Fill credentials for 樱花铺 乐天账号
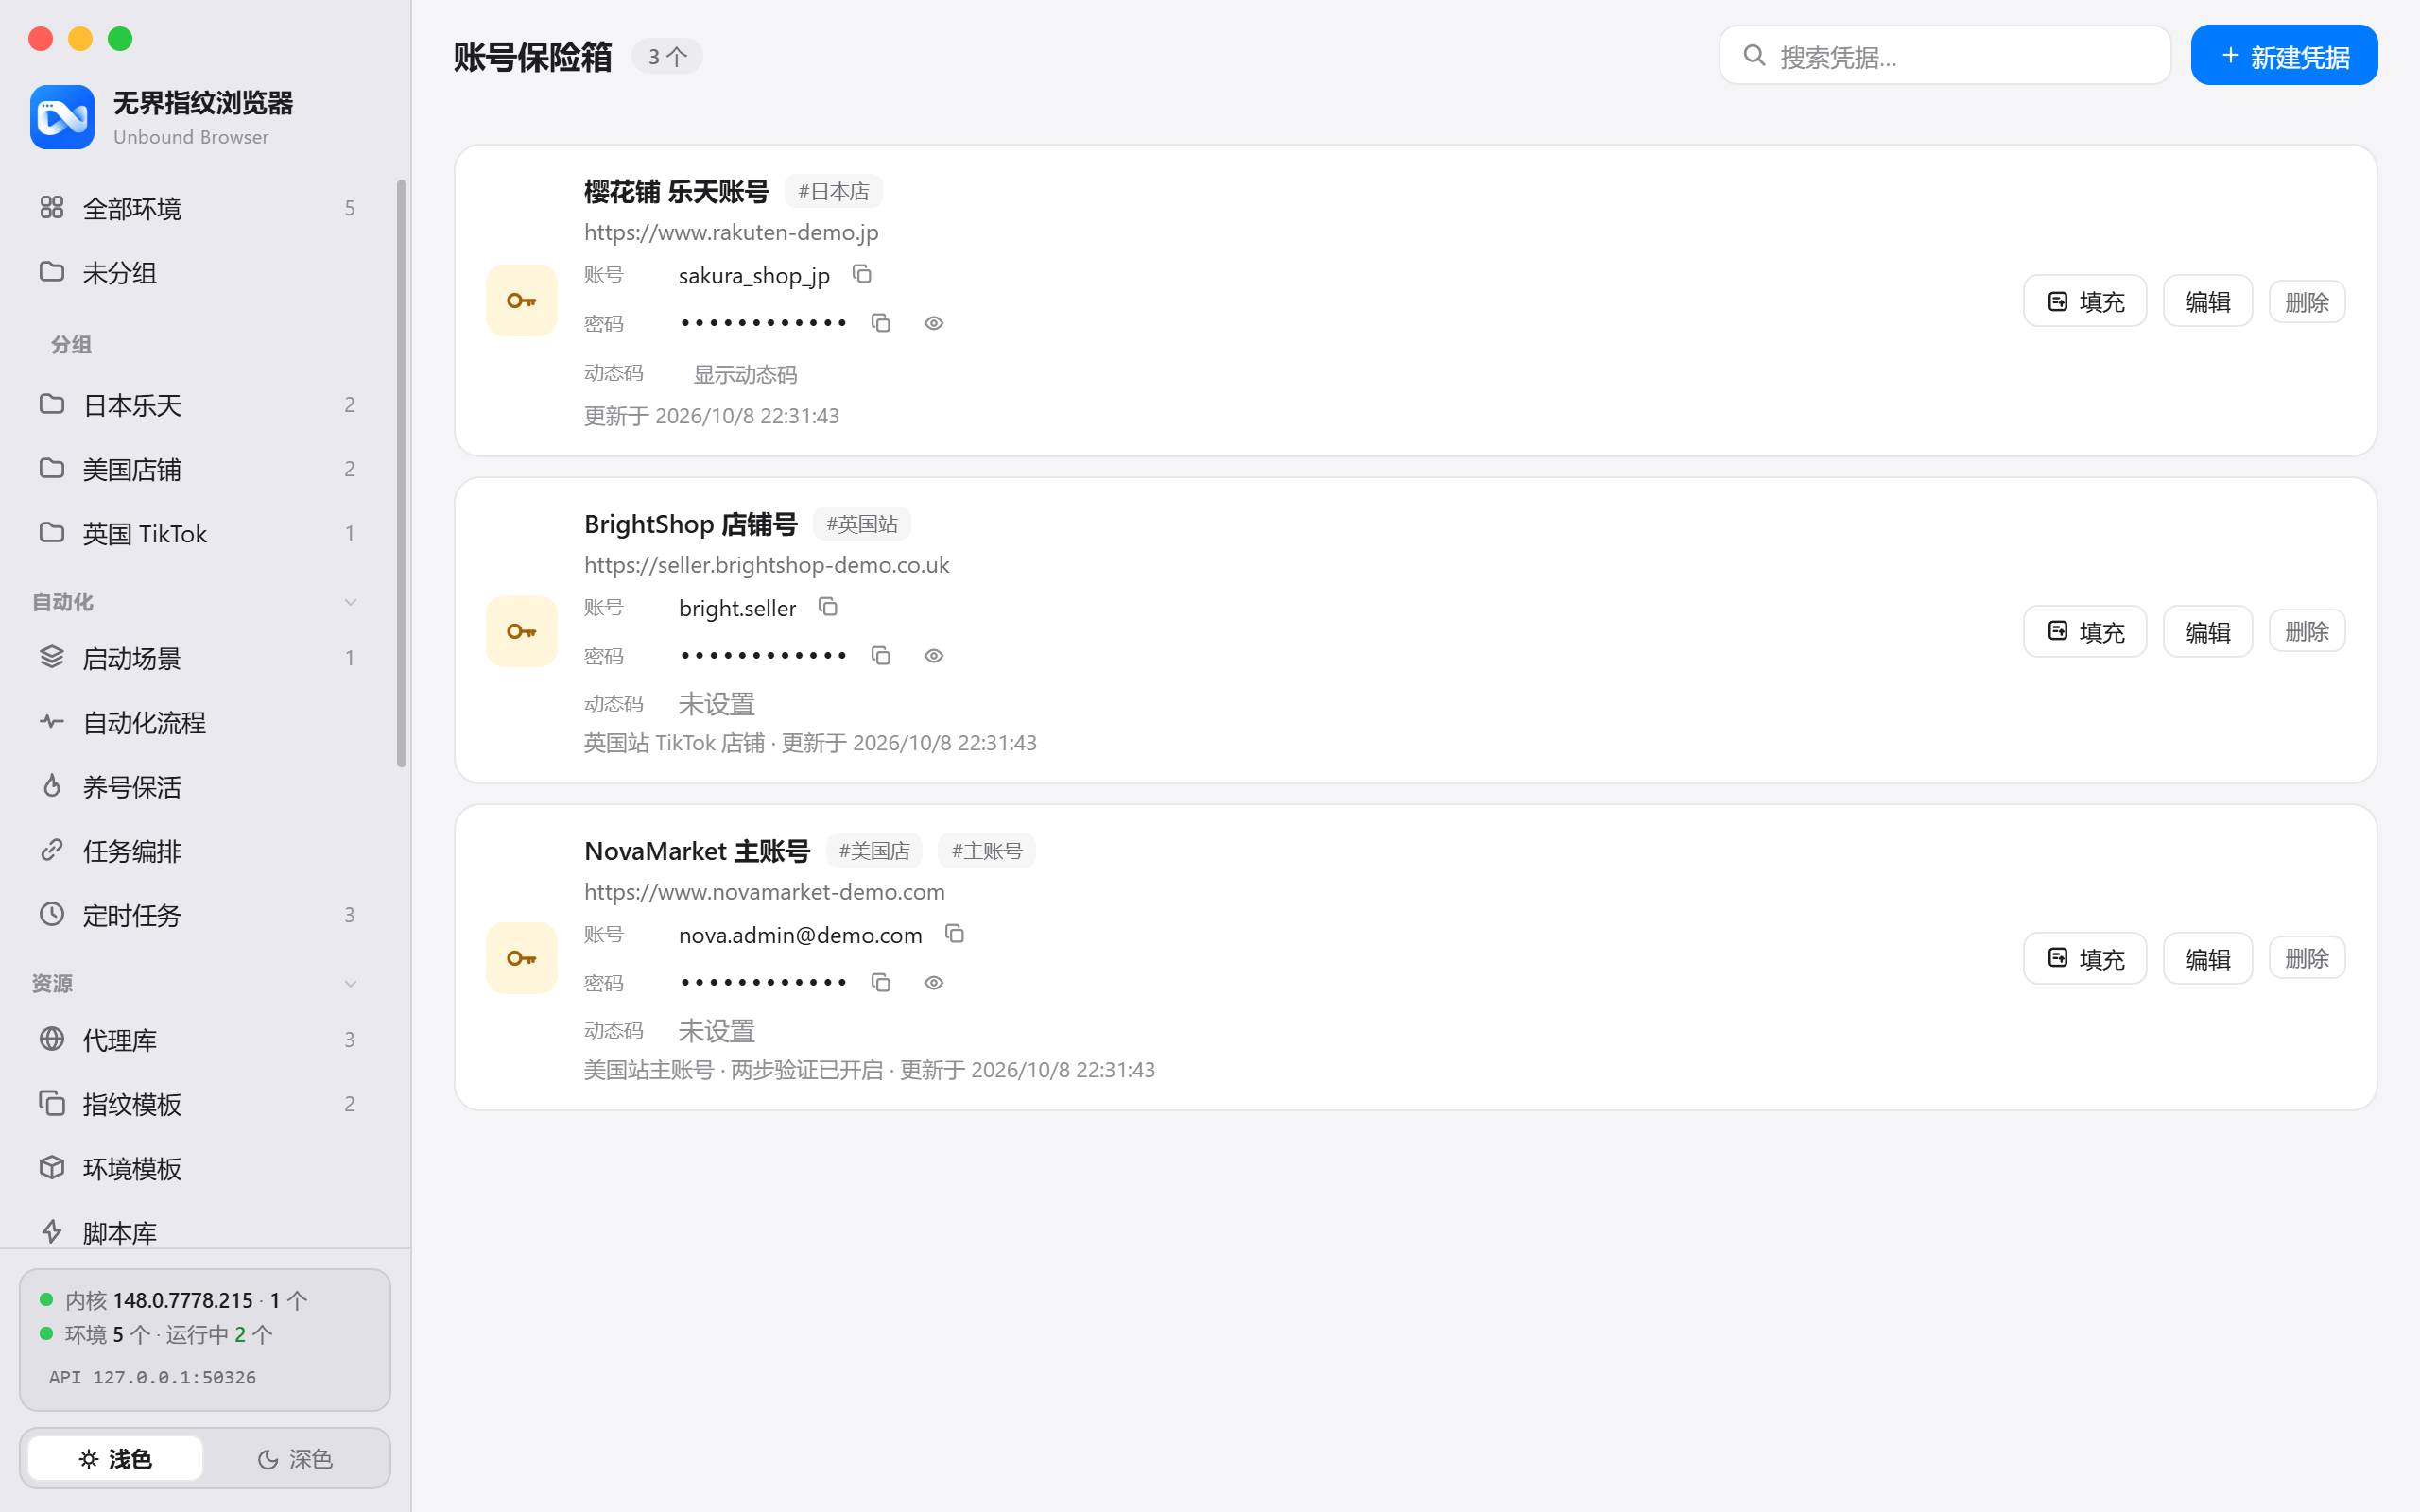Image resolution: width=2420 pixels, height=1512 pixels. [2084, 301]
